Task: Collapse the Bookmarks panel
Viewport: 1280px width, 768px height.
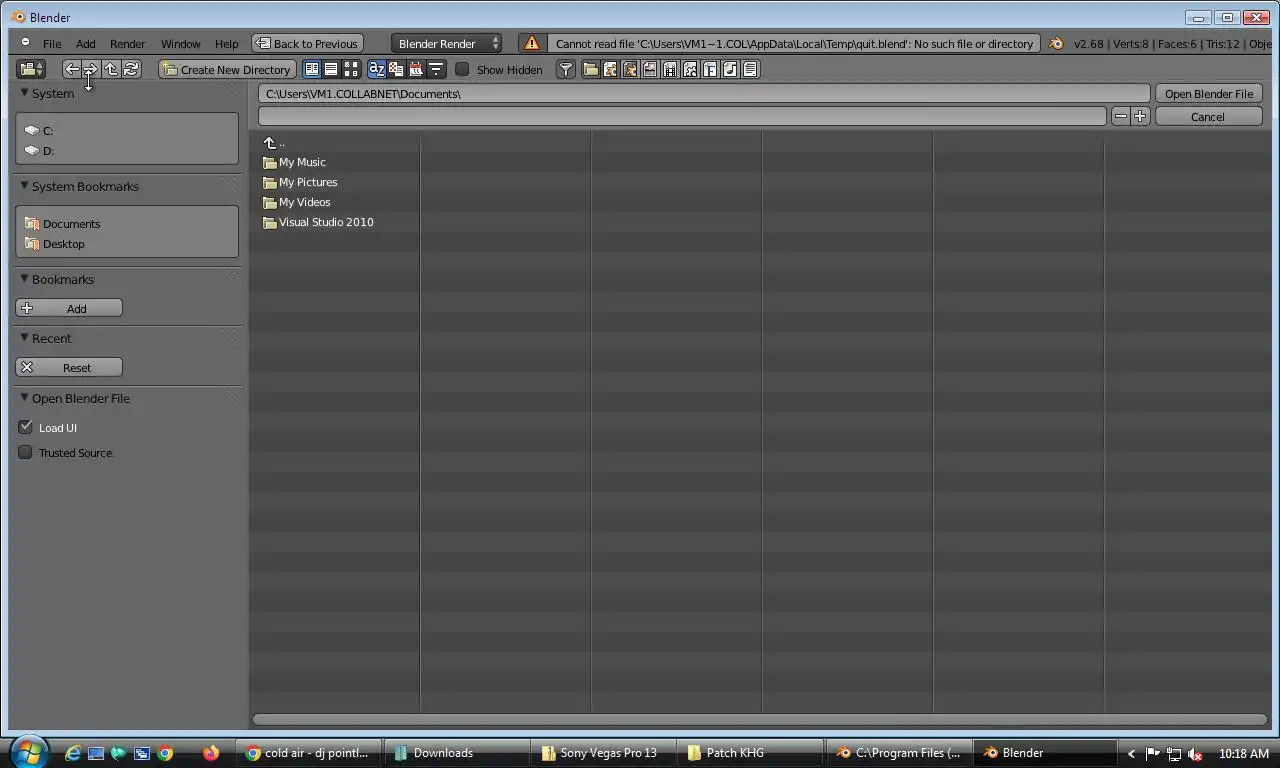Action: (25, 278)
